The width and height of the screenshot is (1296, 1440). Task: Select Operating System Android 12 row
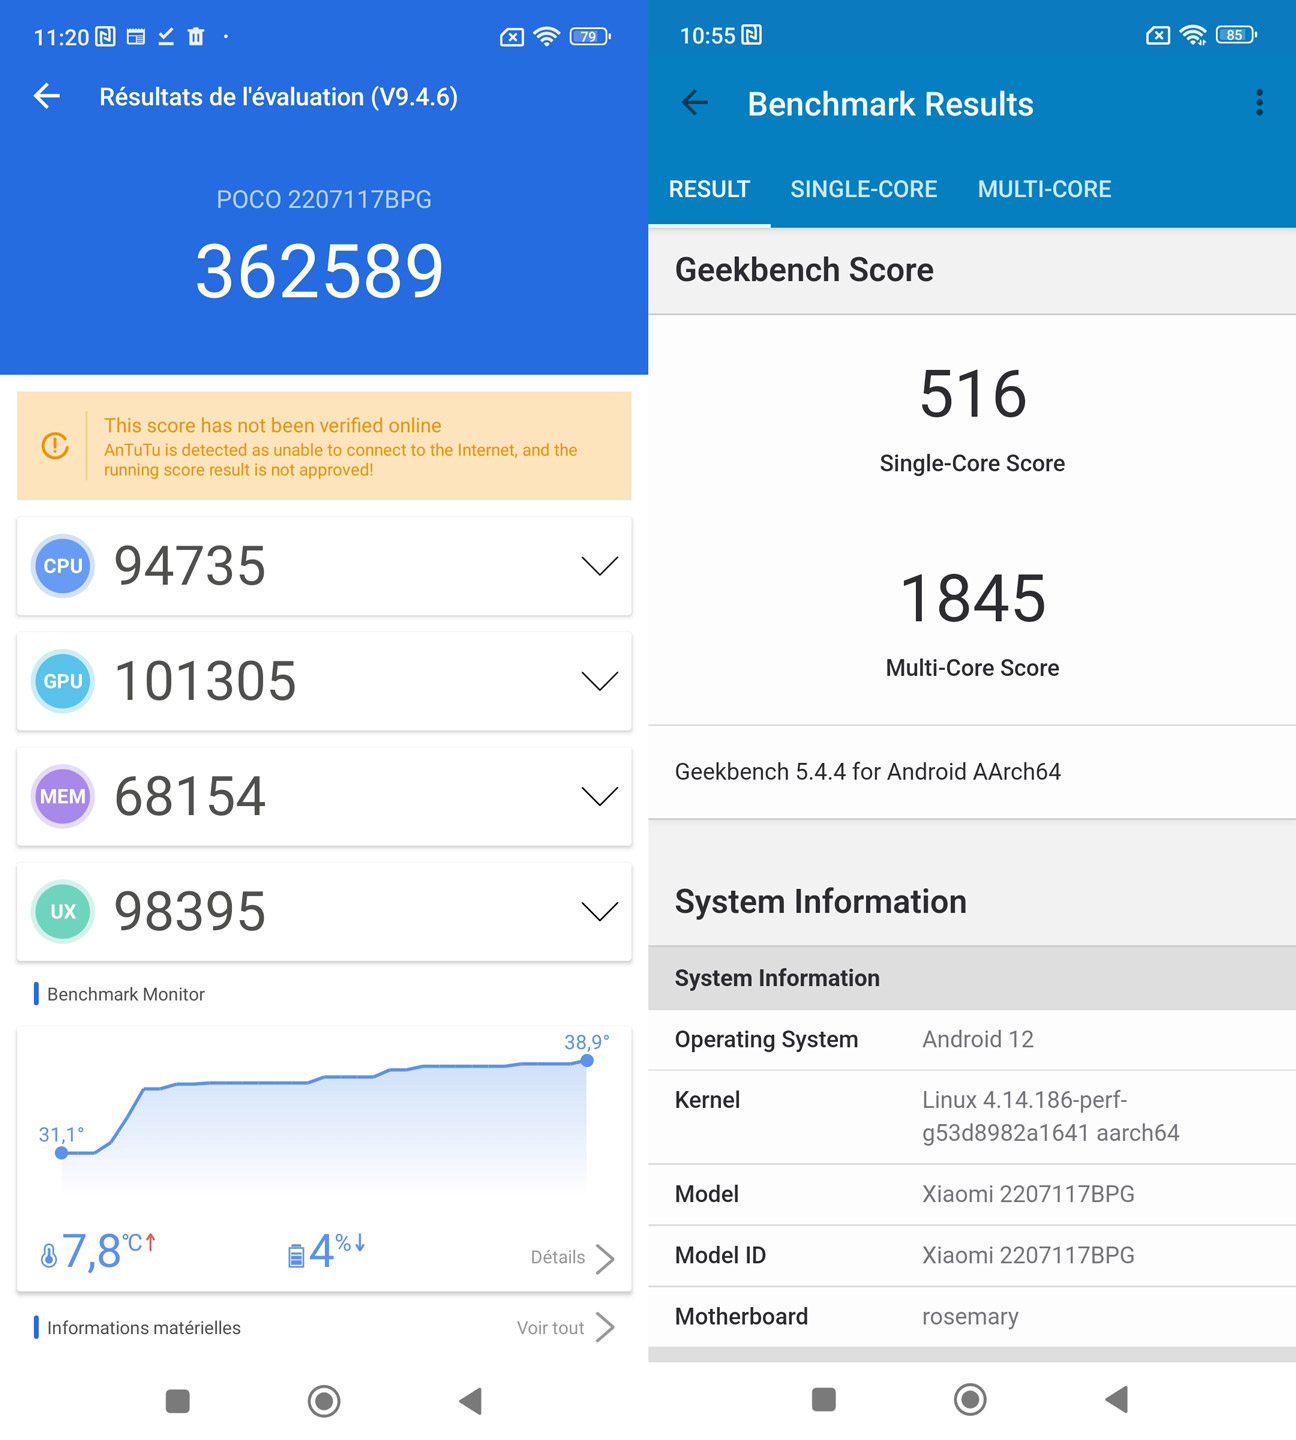coord(972,1040)
